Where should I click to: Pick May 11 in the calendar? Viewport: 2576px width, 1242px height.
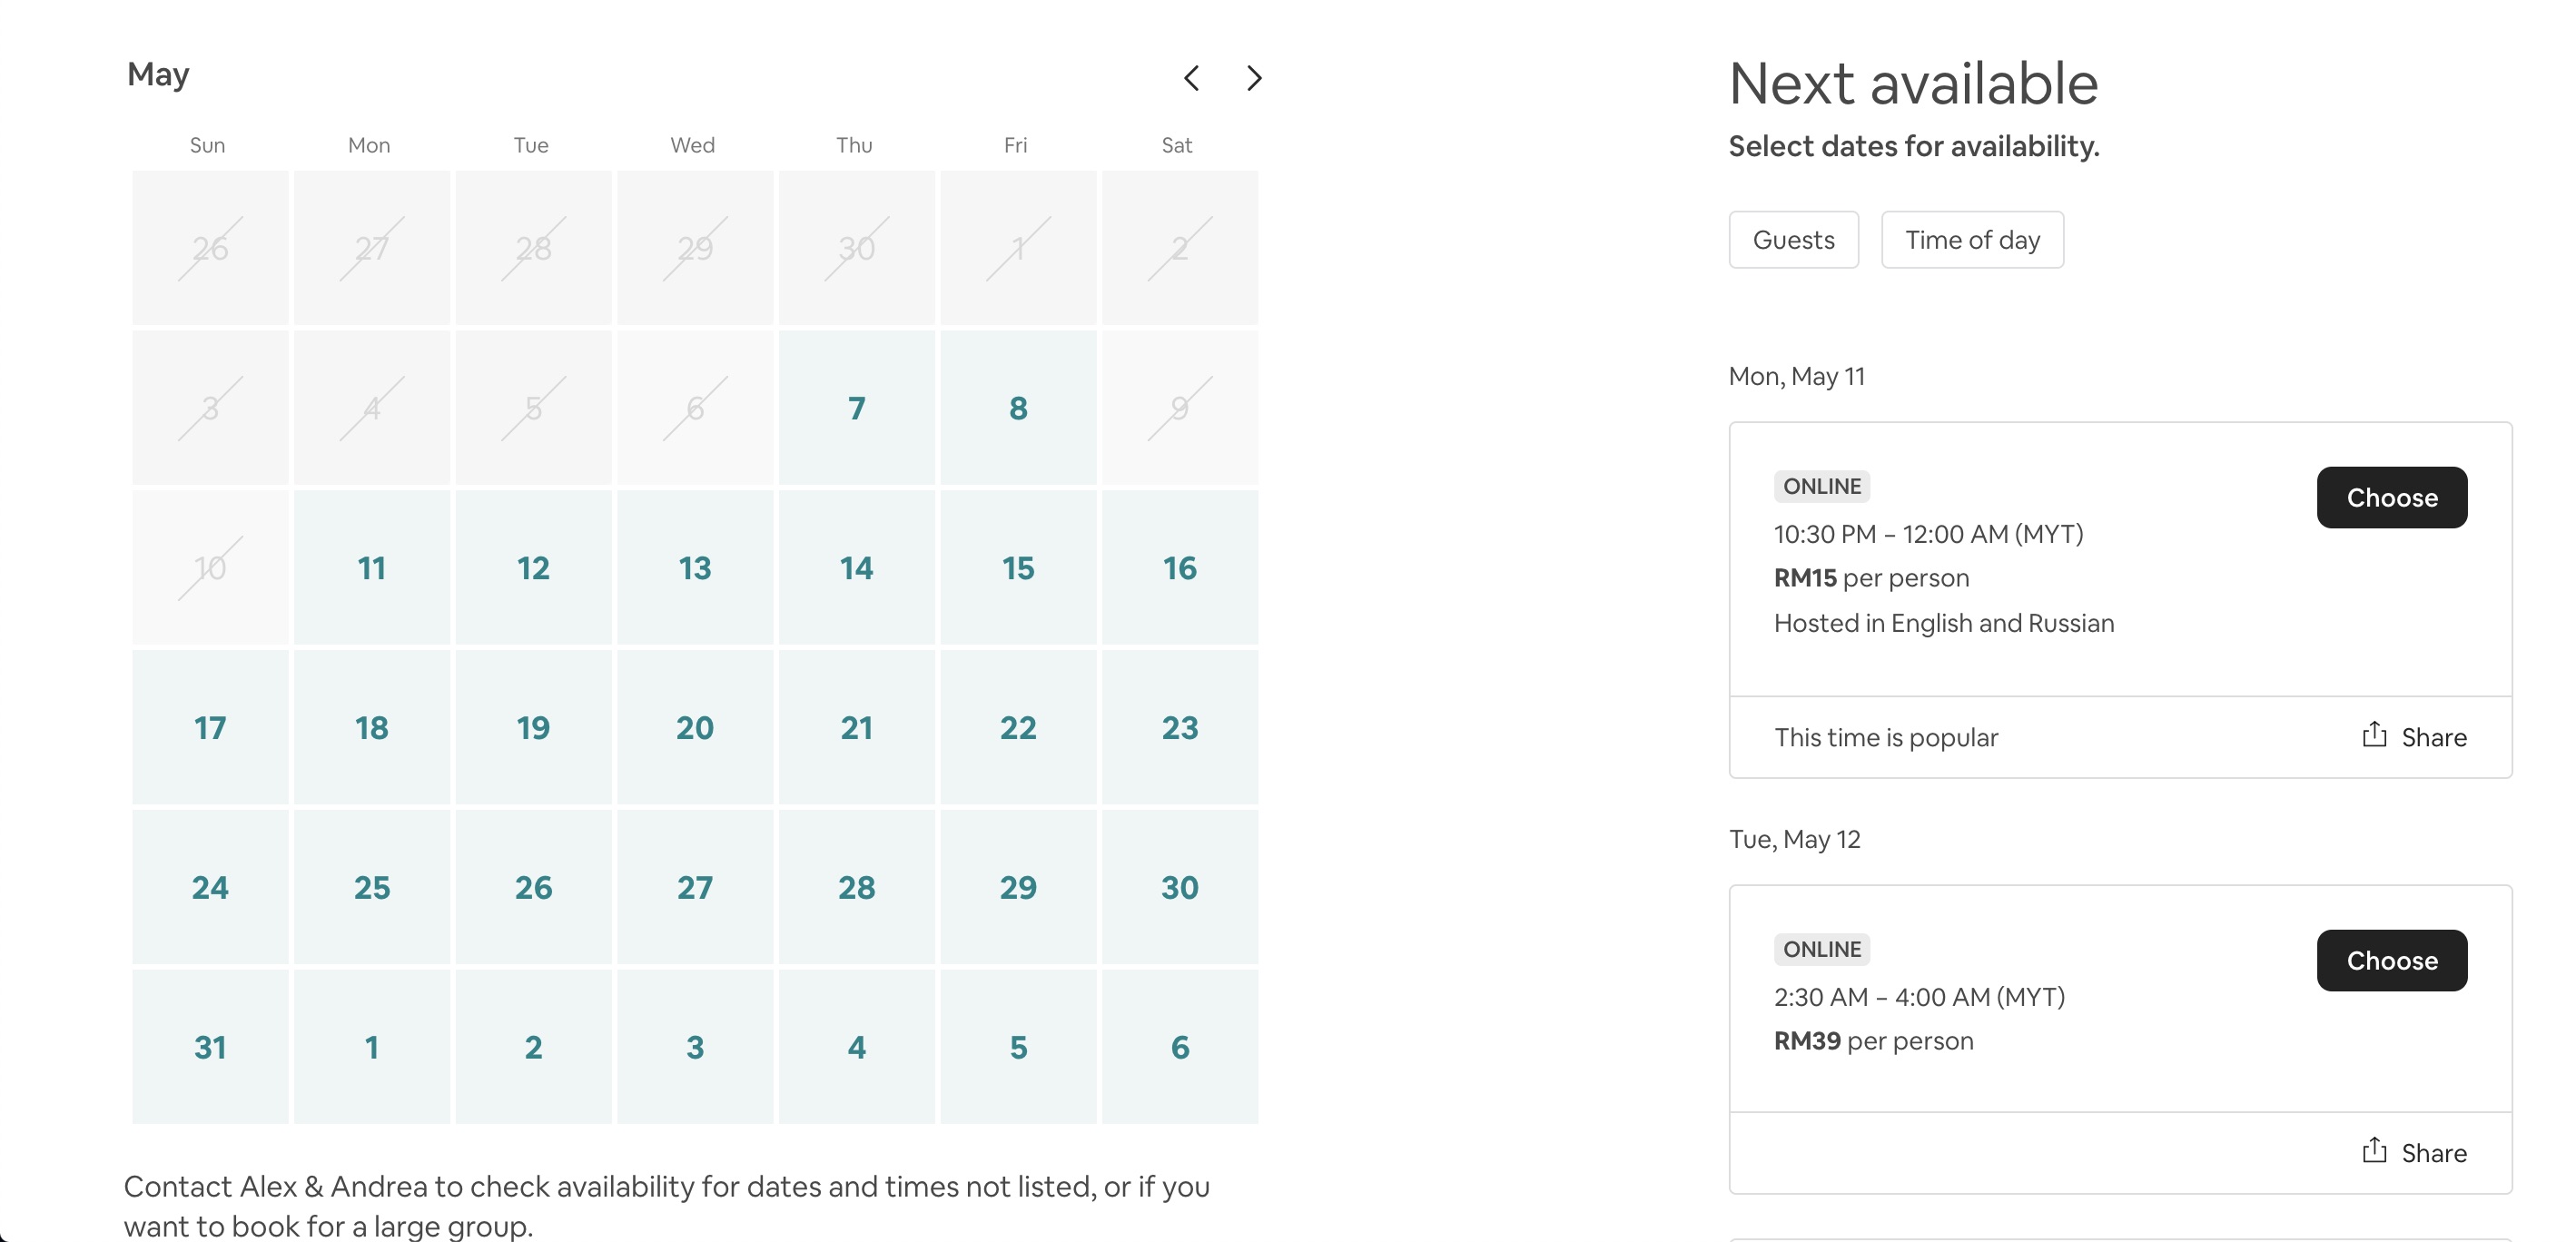click(371, 568)
